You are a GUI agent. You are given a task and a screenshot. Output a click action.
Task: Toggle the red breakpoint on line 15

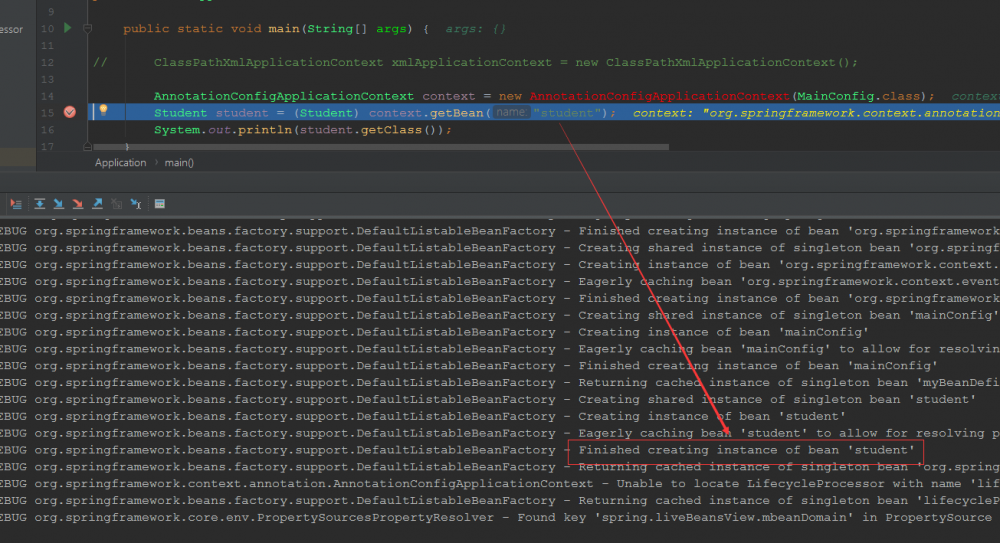pyautogui.click(x=70, y=112)
